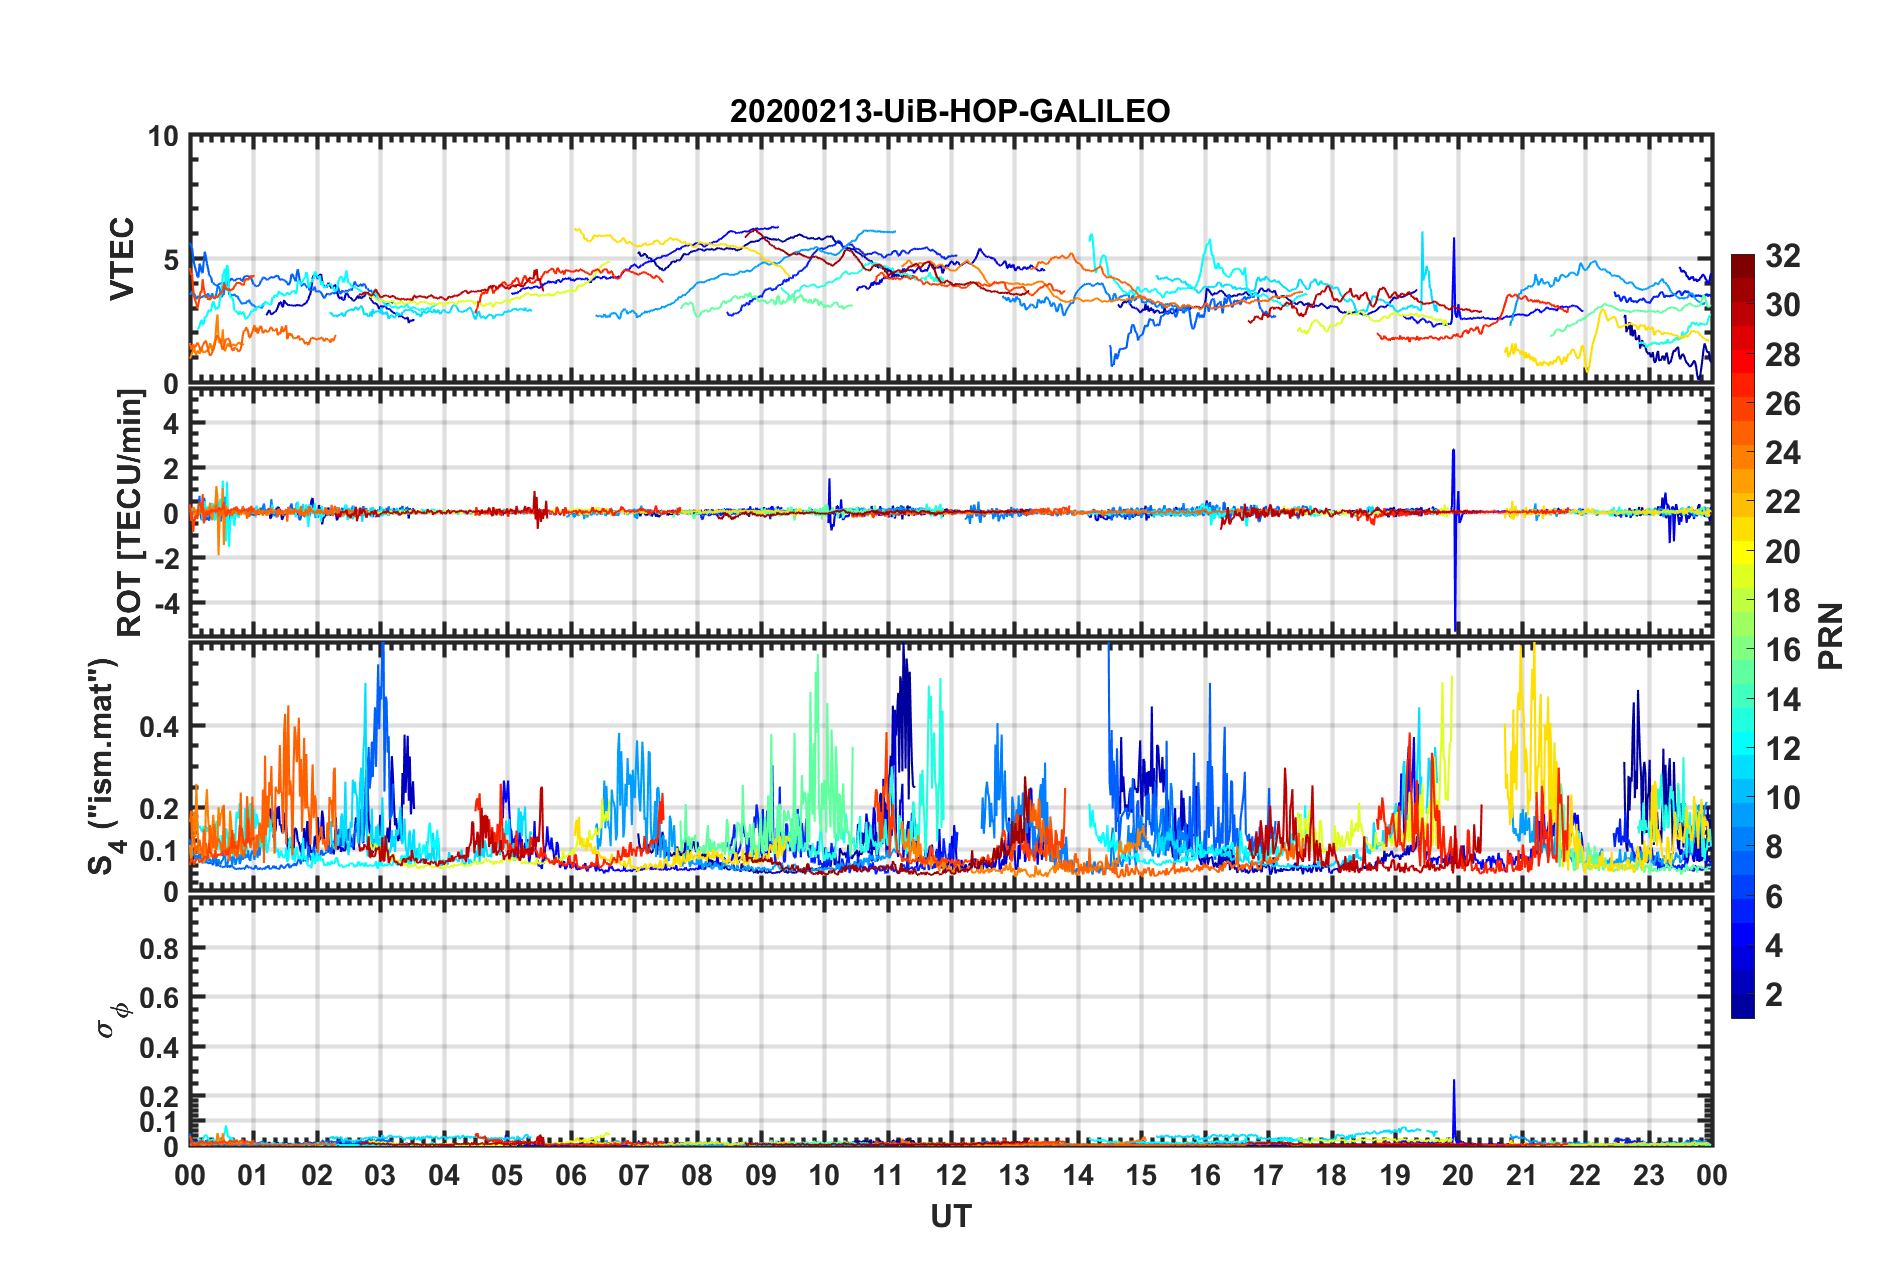The width and height of the screenshot is (1902, 1272).
Task: Select the 20 label on the PRN colorbar
Action: click(x=1783, y=552)
